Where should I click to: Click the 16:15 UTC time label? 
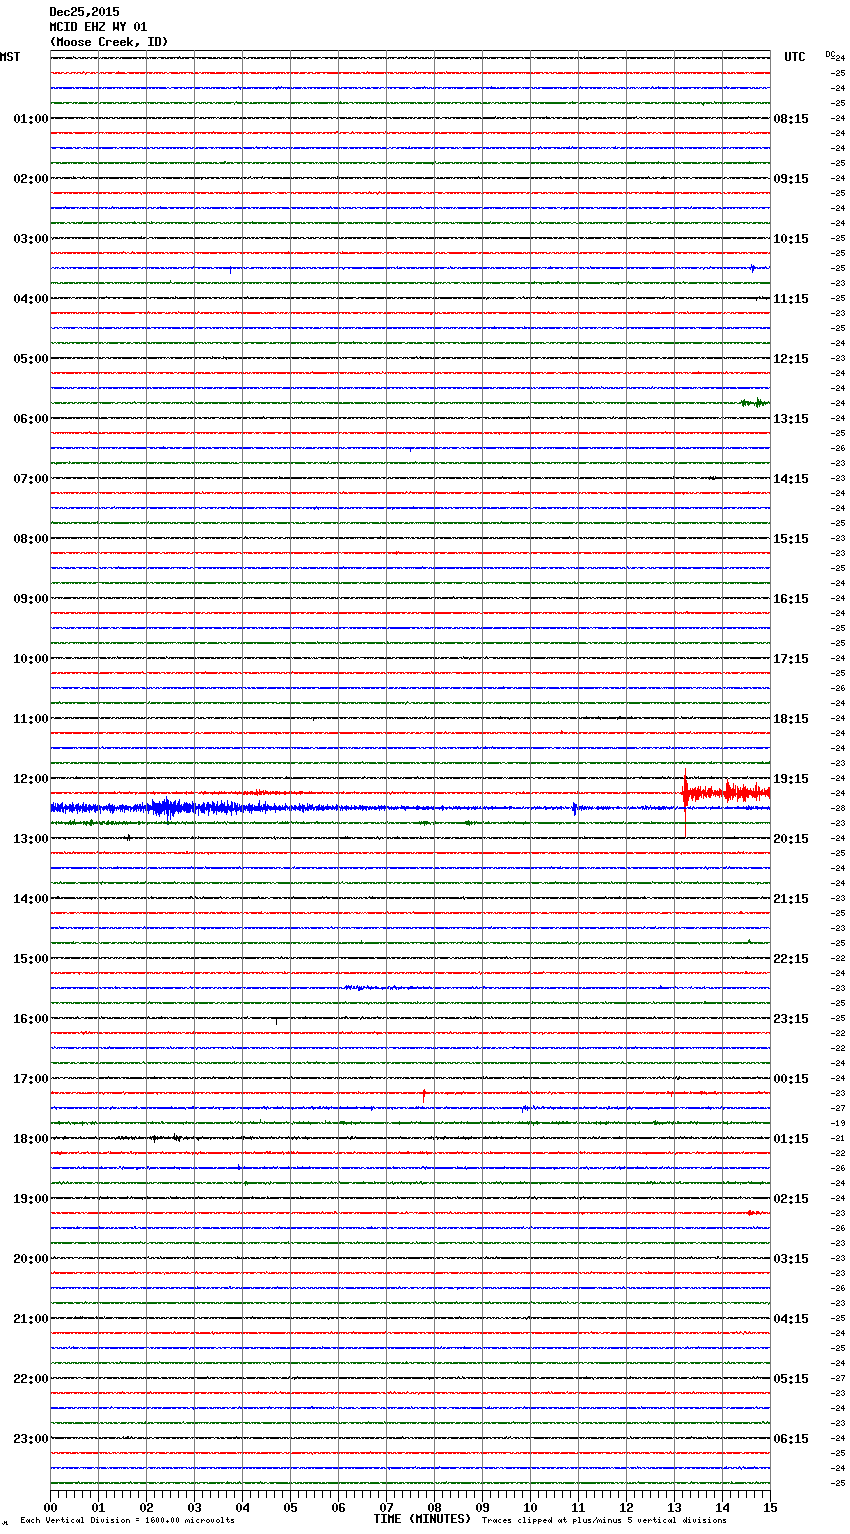pos(791,599)
